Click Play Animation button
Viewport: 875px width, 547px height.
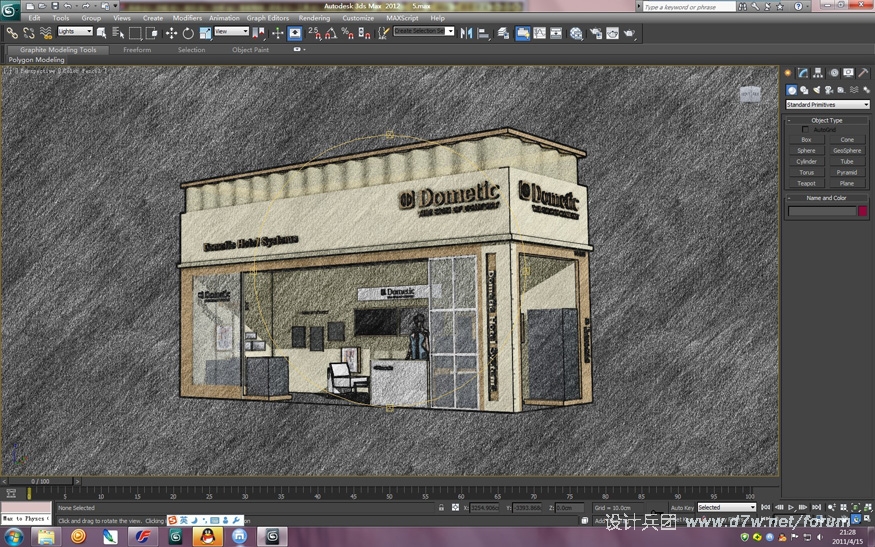pyautogui.click(x=791, y=507)
